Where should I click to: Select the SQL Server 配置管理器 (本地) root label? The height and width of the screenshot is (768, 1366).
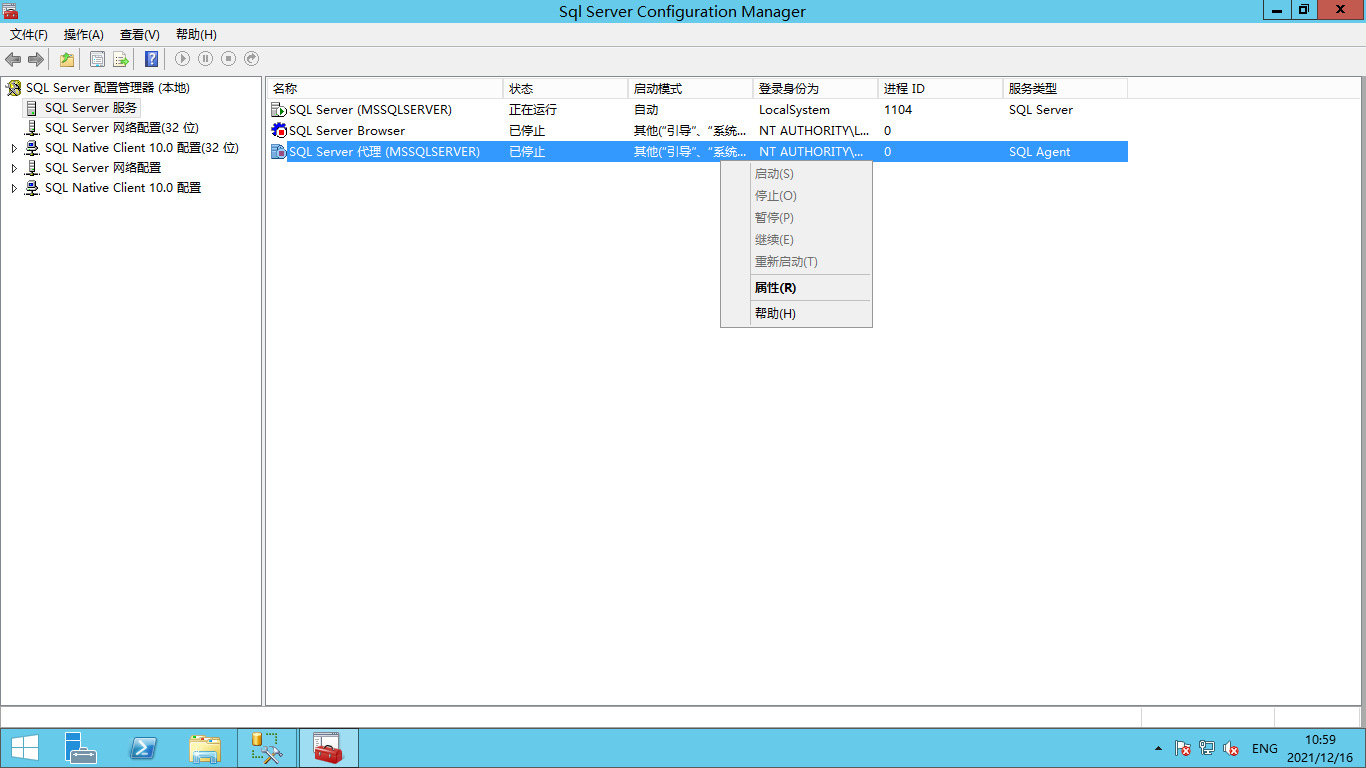pos(108,88)
